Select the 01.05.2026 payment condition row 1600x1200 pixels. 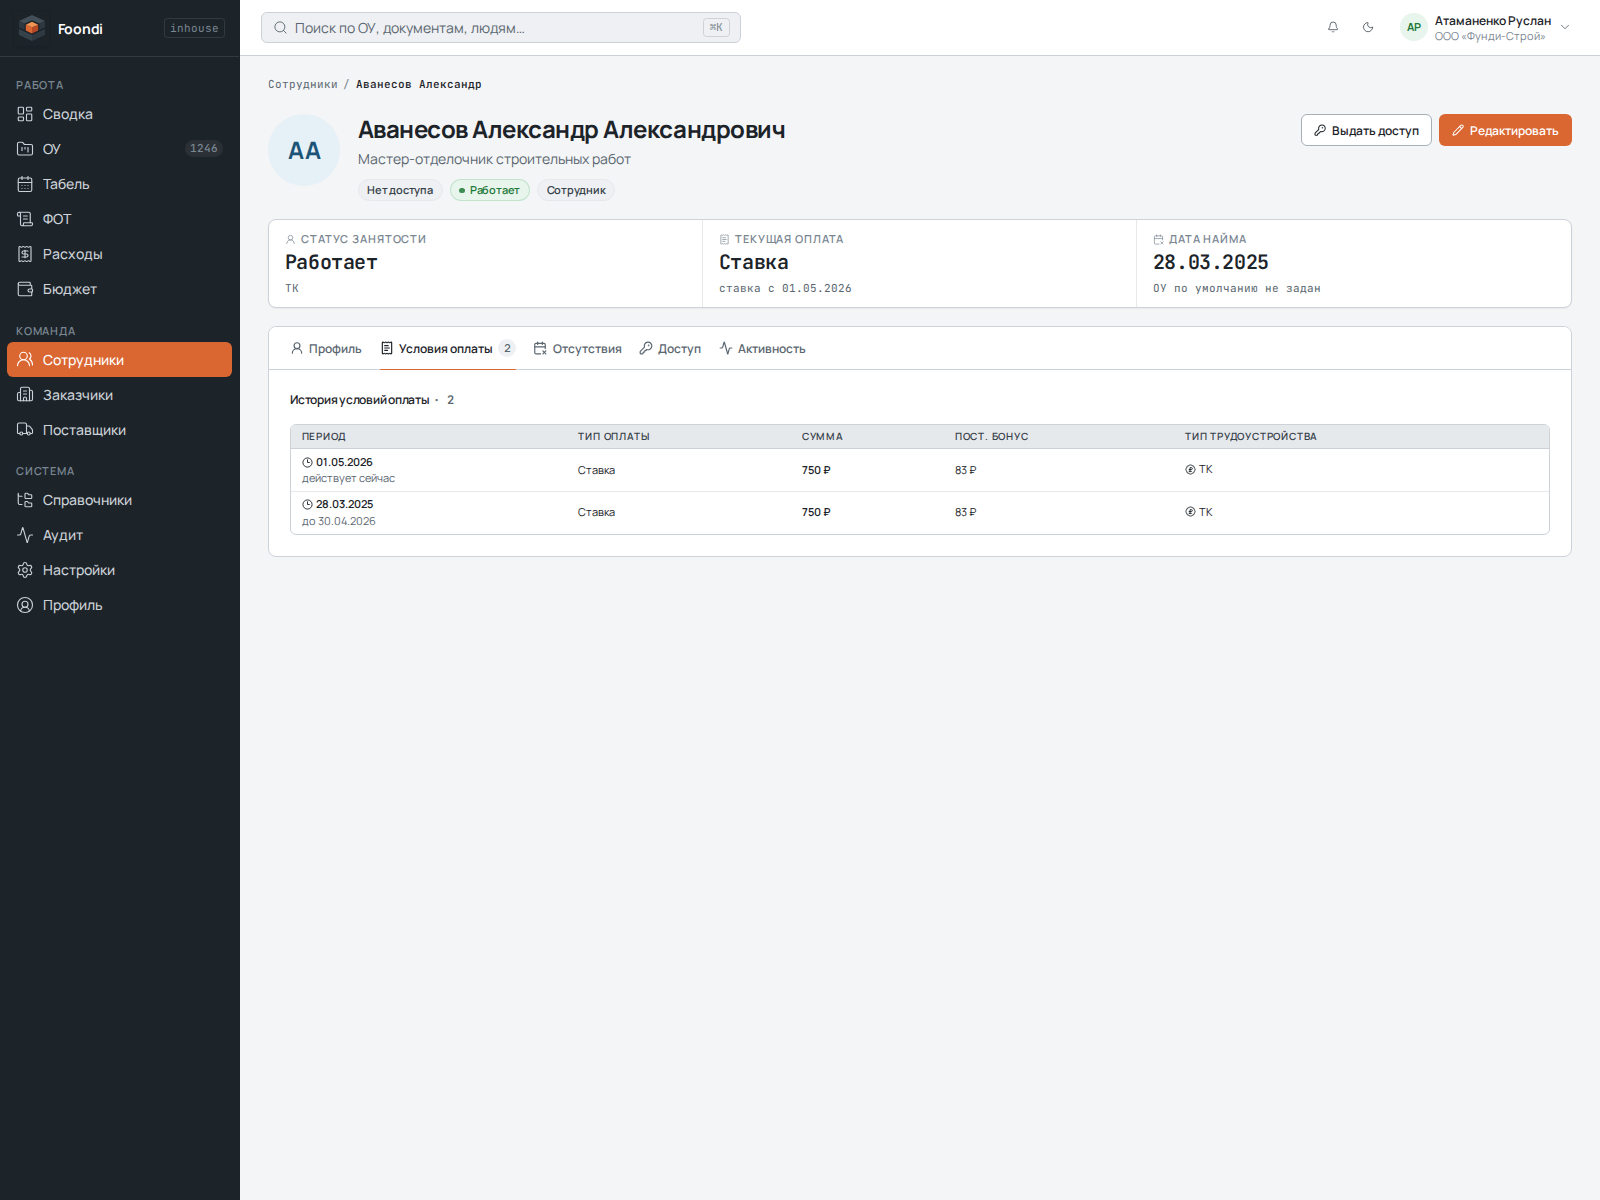pos(919,470)
